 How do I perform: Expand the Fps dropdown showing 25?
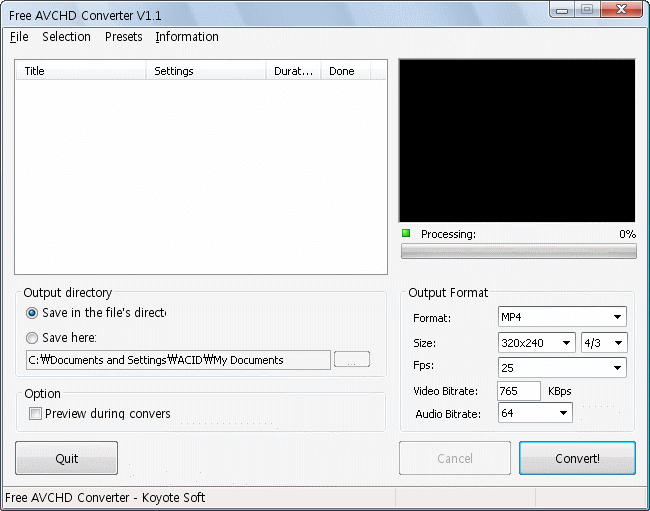[562, 368]
